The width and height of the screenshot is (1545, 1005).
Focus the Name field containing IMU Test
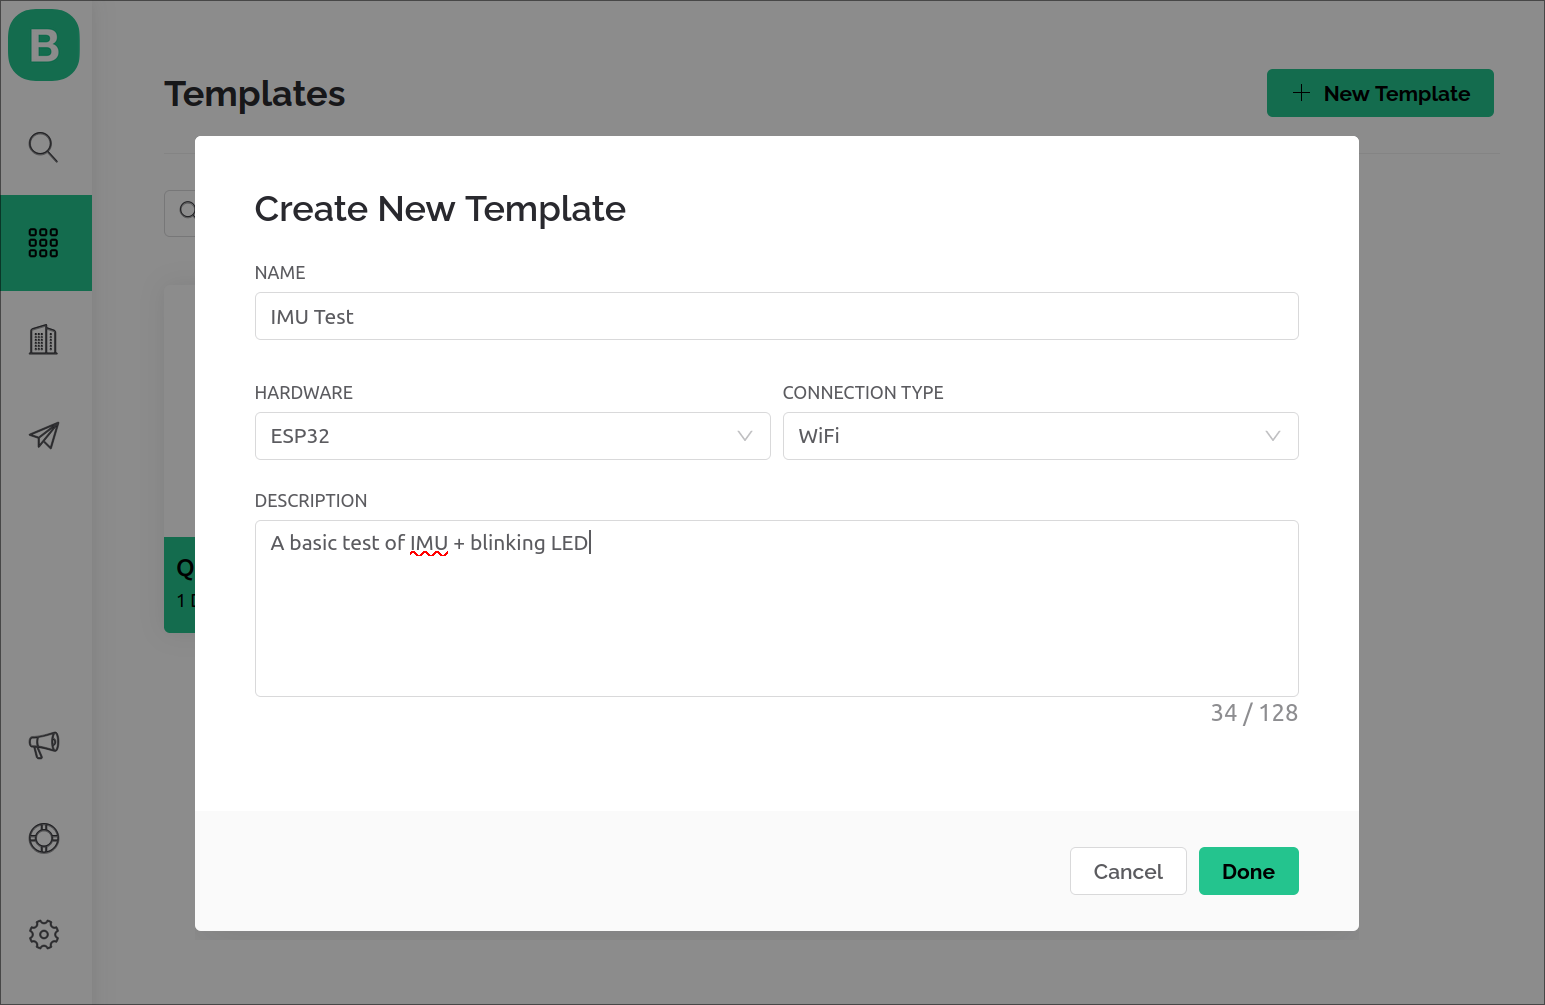click(776, 317)
